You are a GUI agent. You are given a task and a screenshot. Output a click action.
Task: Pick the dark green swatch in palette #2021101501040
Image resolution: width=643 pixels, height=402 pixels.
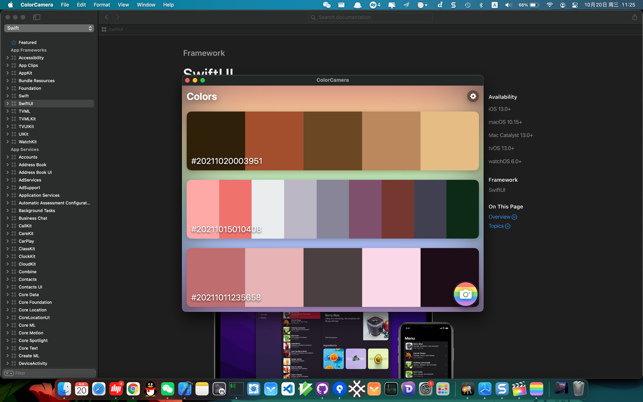tap(463, 209)
